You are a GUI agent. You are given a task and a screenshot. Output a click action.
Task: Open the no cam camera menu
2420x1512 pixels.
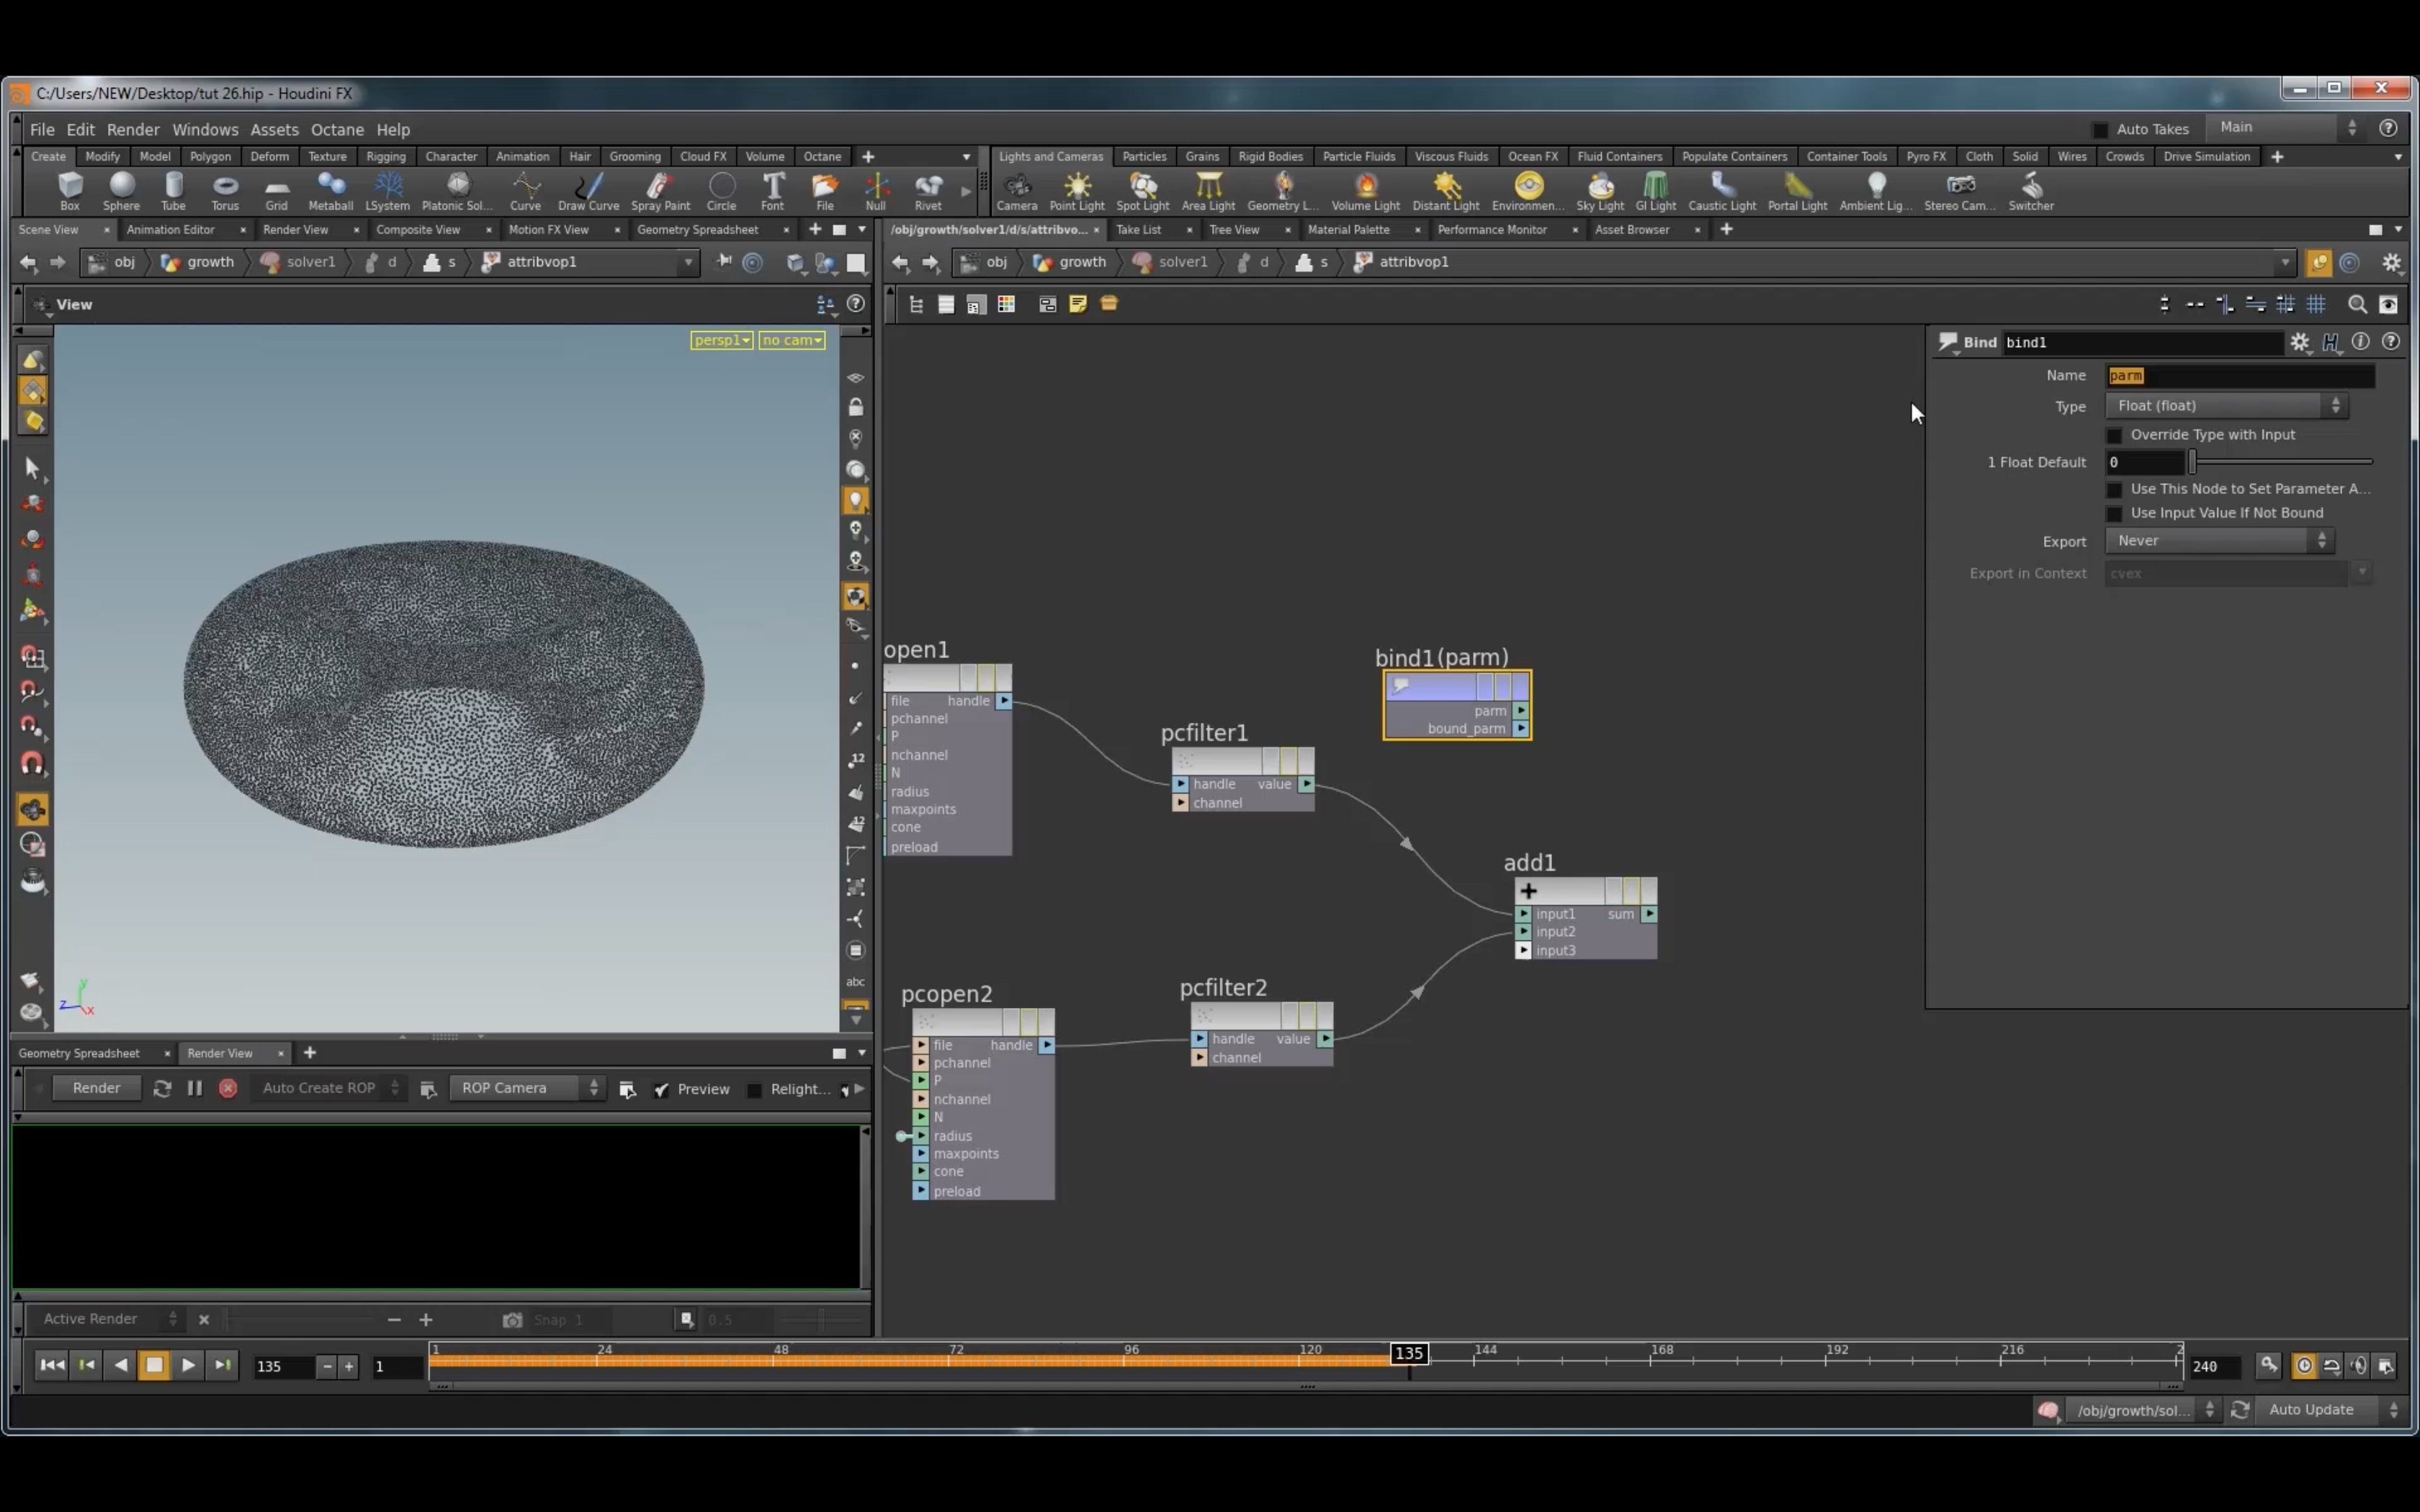point(791,340)
